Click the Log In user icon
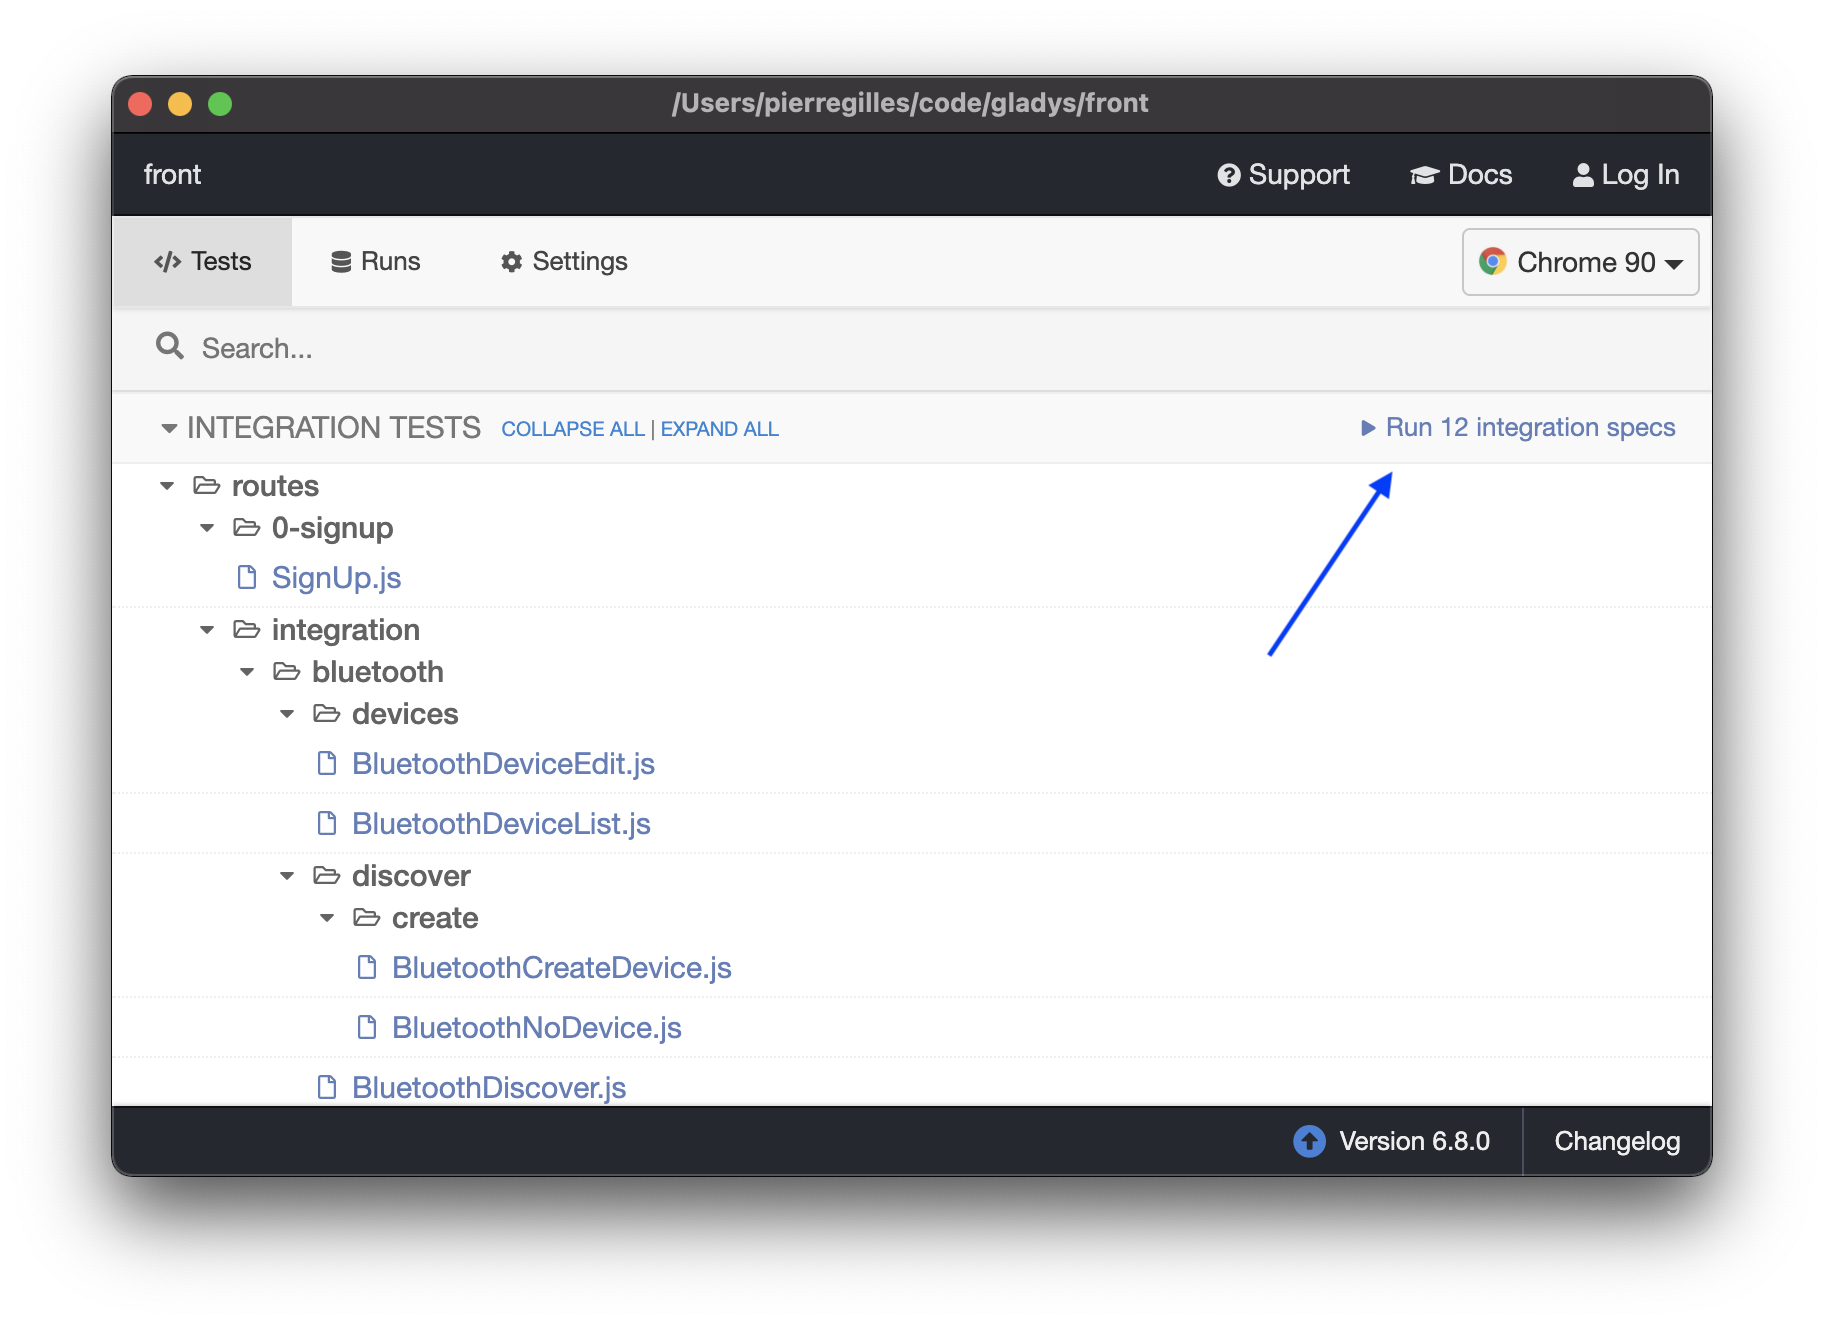 click(x=1584, y=174)
